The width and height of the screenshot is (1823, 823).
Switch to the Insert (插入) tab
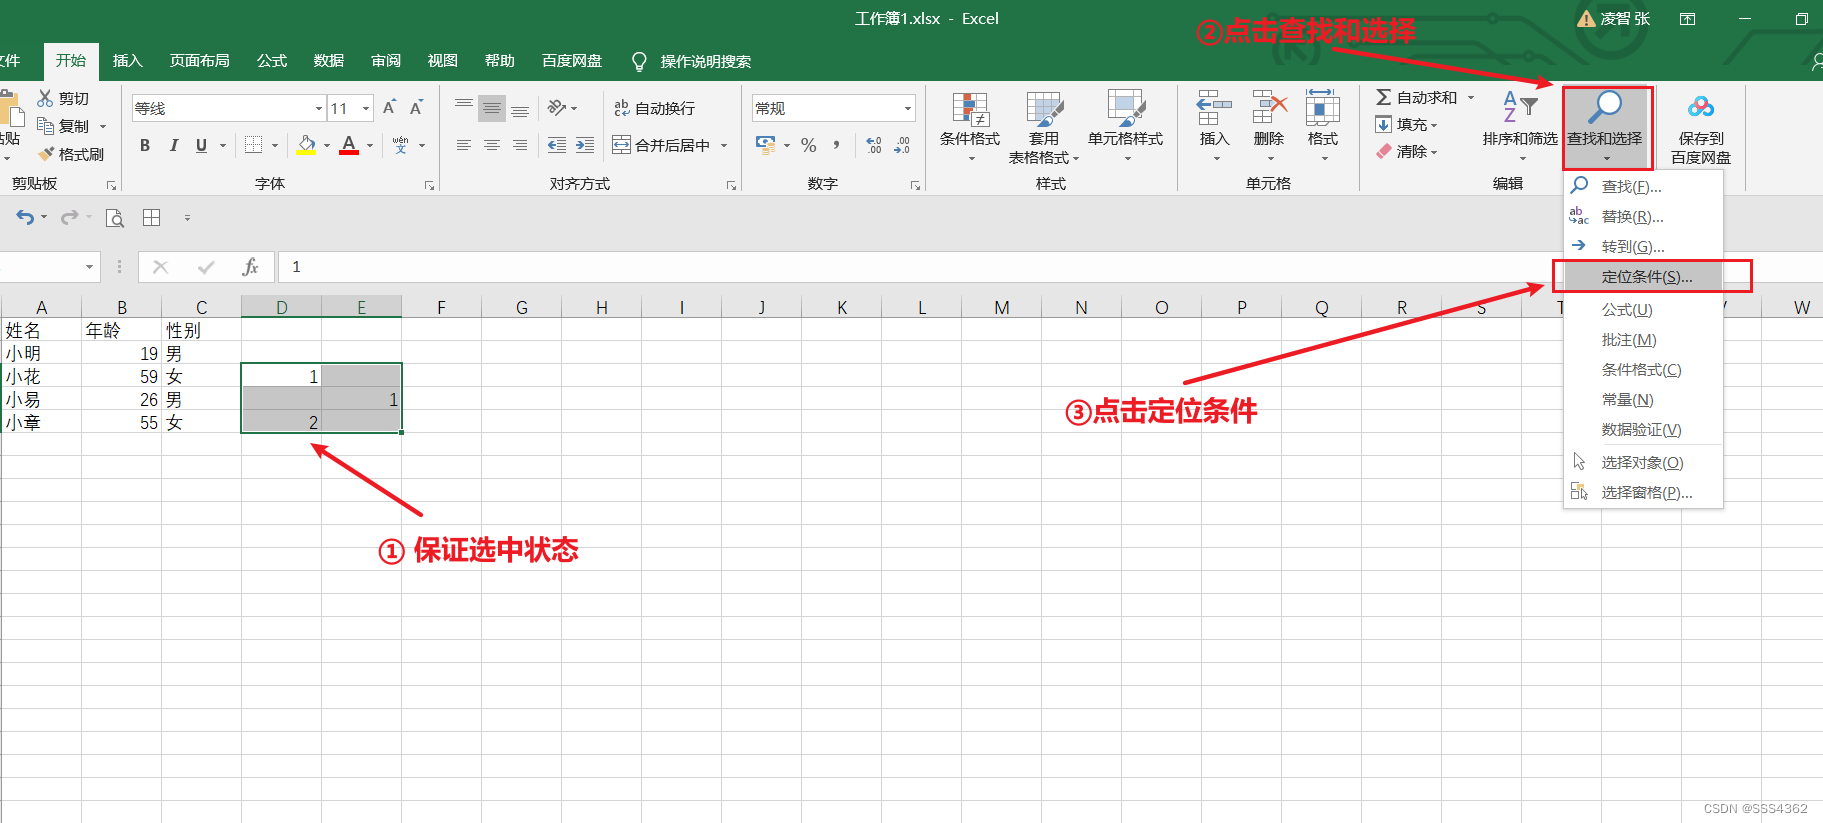128,61
